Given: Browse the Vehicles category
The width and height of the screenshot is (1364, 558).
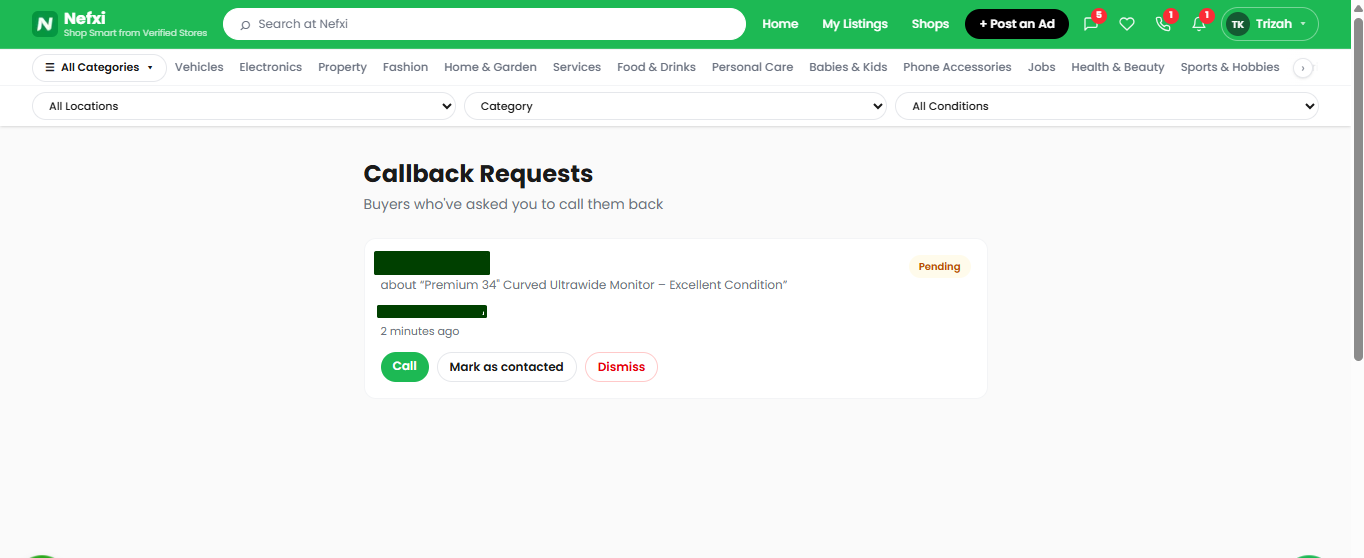Looking at the screenshot, I should (199, 67).
